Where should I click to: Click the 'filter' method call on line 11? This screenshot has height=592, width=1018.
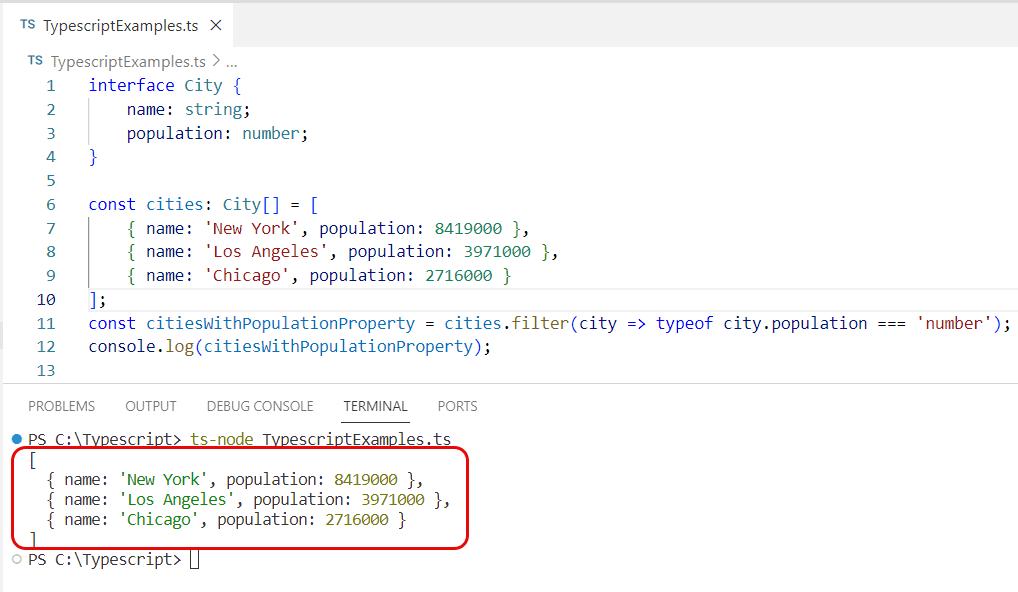pos(540,323)
